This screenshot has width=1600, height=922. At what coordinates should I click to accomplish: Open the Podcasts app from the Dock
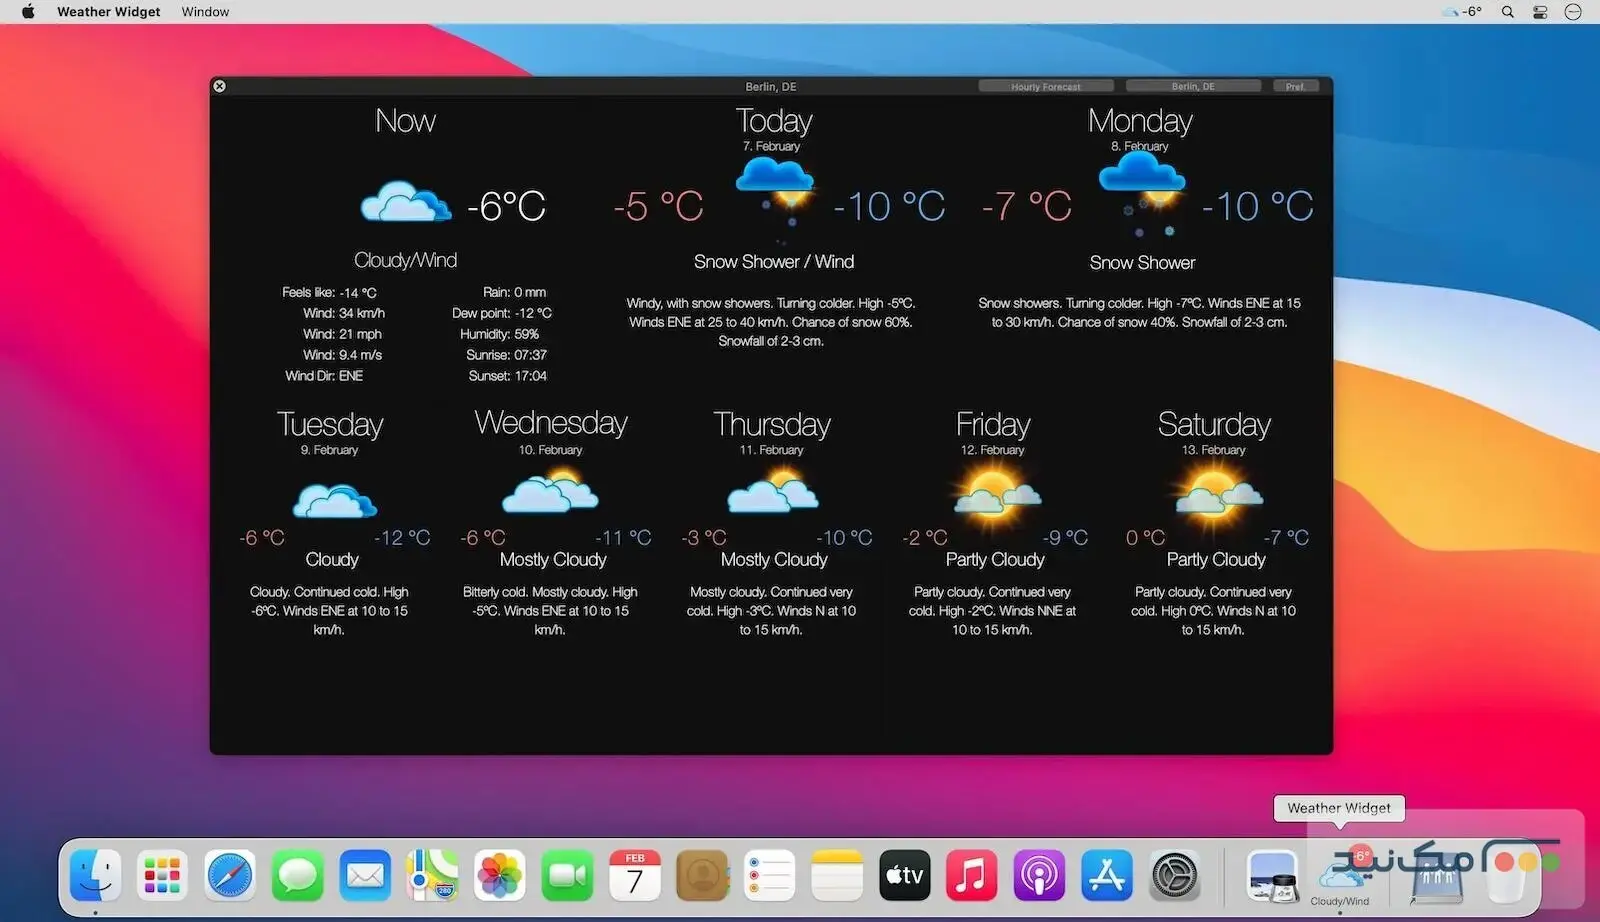point(1039,875)
